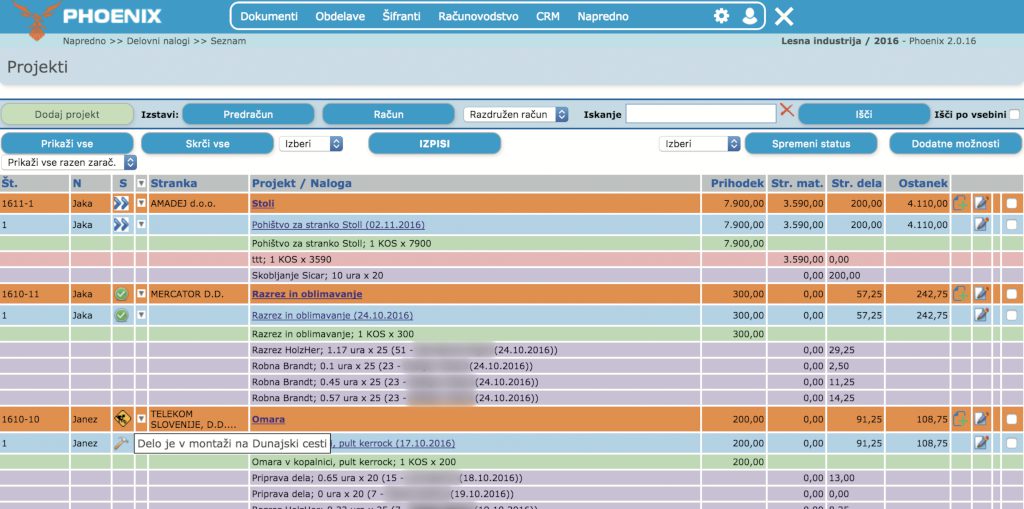The width and height of the screenshot is (1024, 509).
Task: Click the warning status icon for TELEKOM SLOVENIJE
Action: click(122, 419)
